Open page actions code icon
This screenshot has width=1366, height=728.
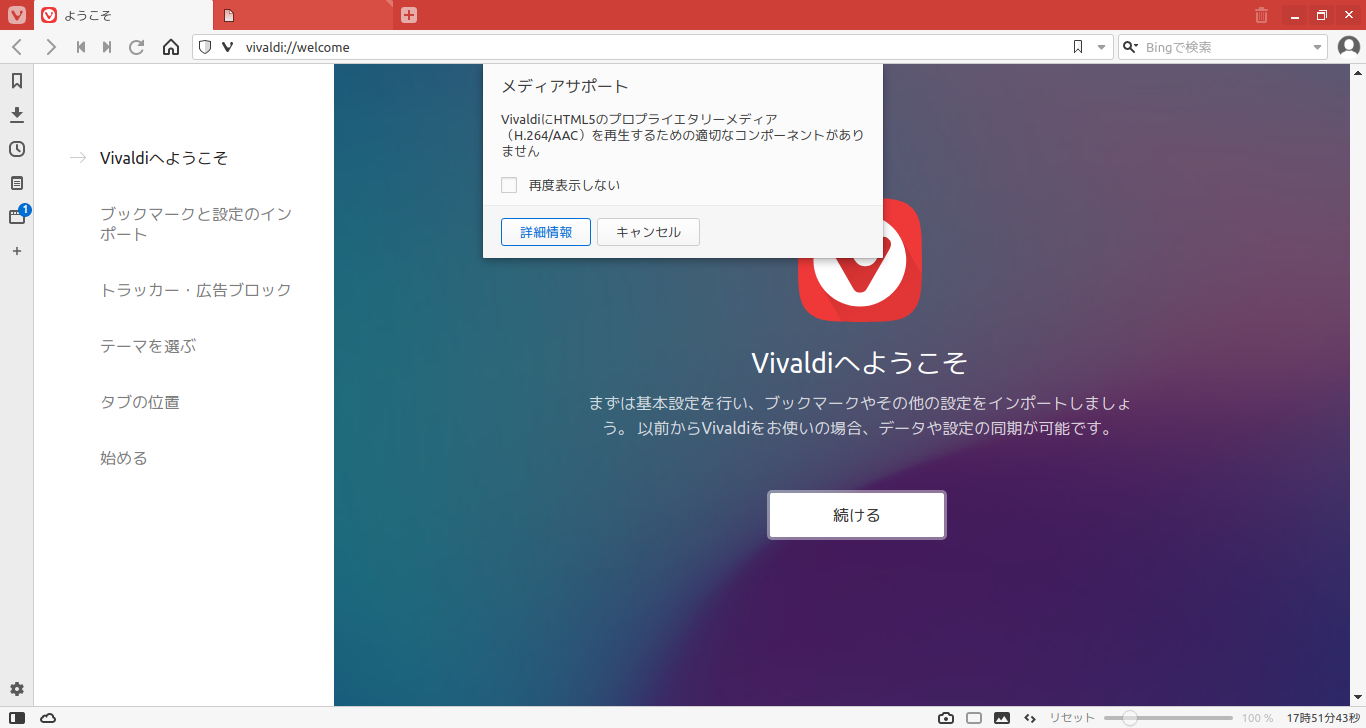click(1030, 718)
